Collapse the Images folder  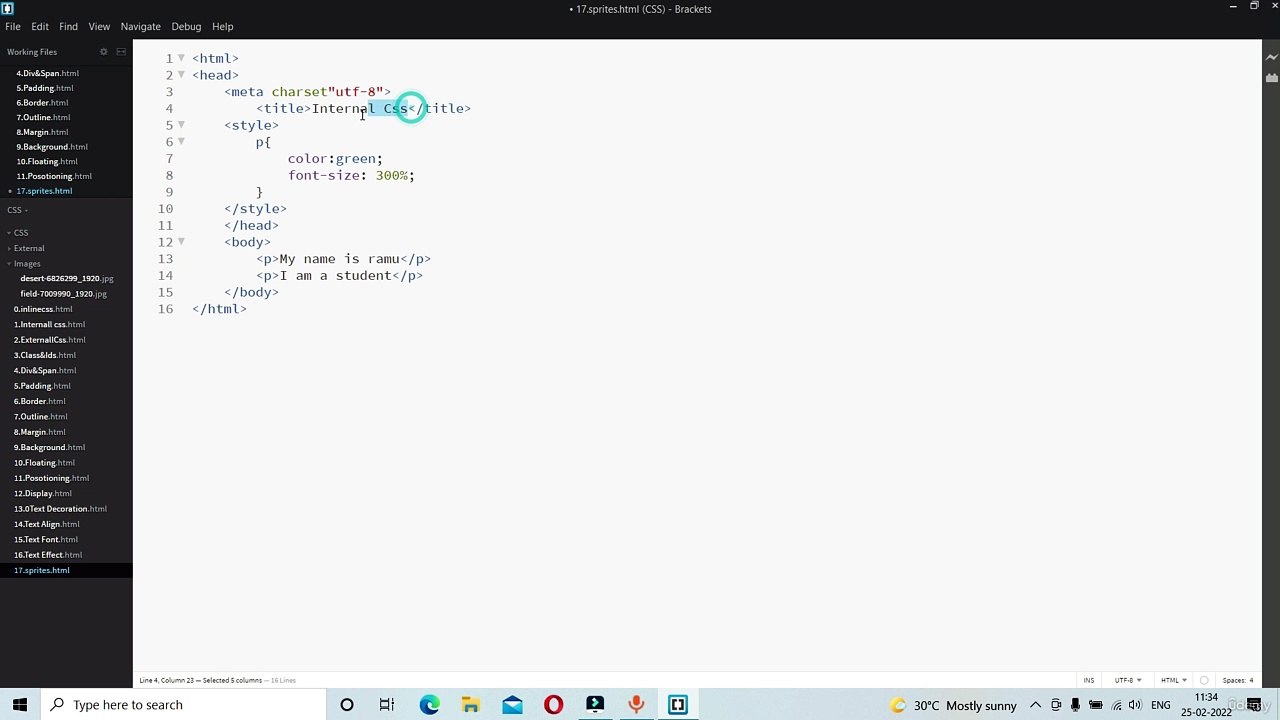9,264
